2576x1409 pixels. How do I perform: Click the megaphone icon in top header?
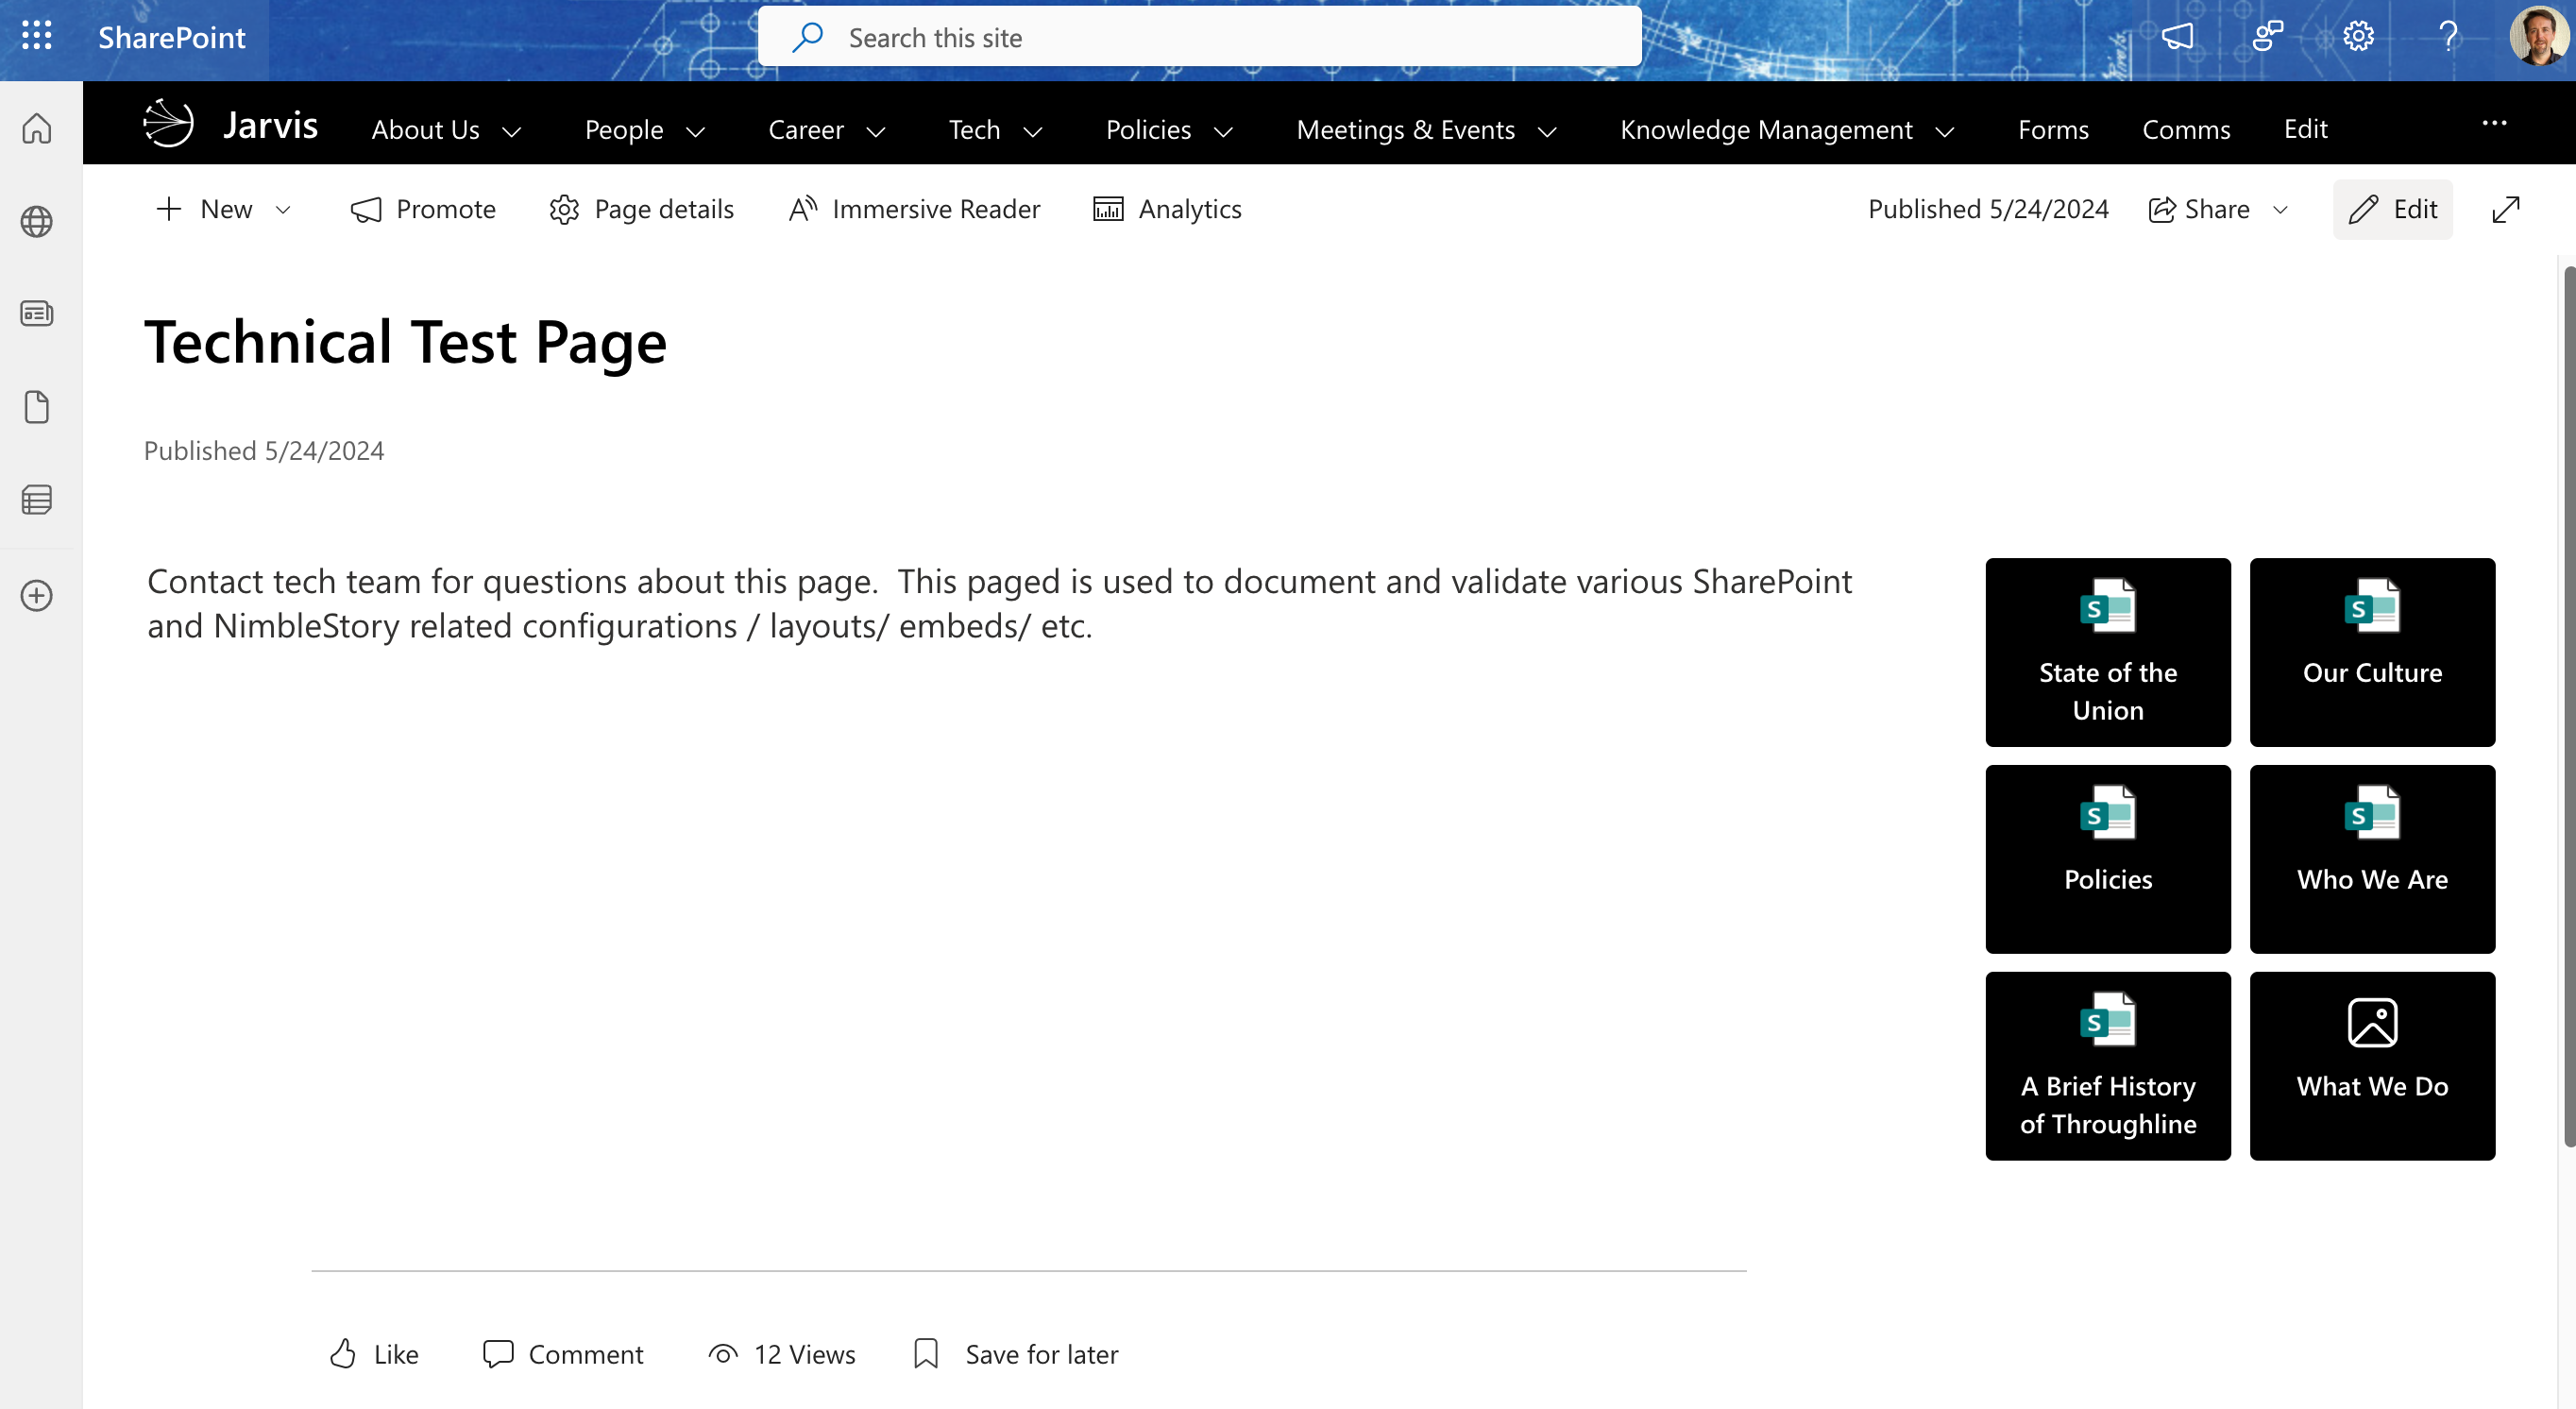(2177, 37)
